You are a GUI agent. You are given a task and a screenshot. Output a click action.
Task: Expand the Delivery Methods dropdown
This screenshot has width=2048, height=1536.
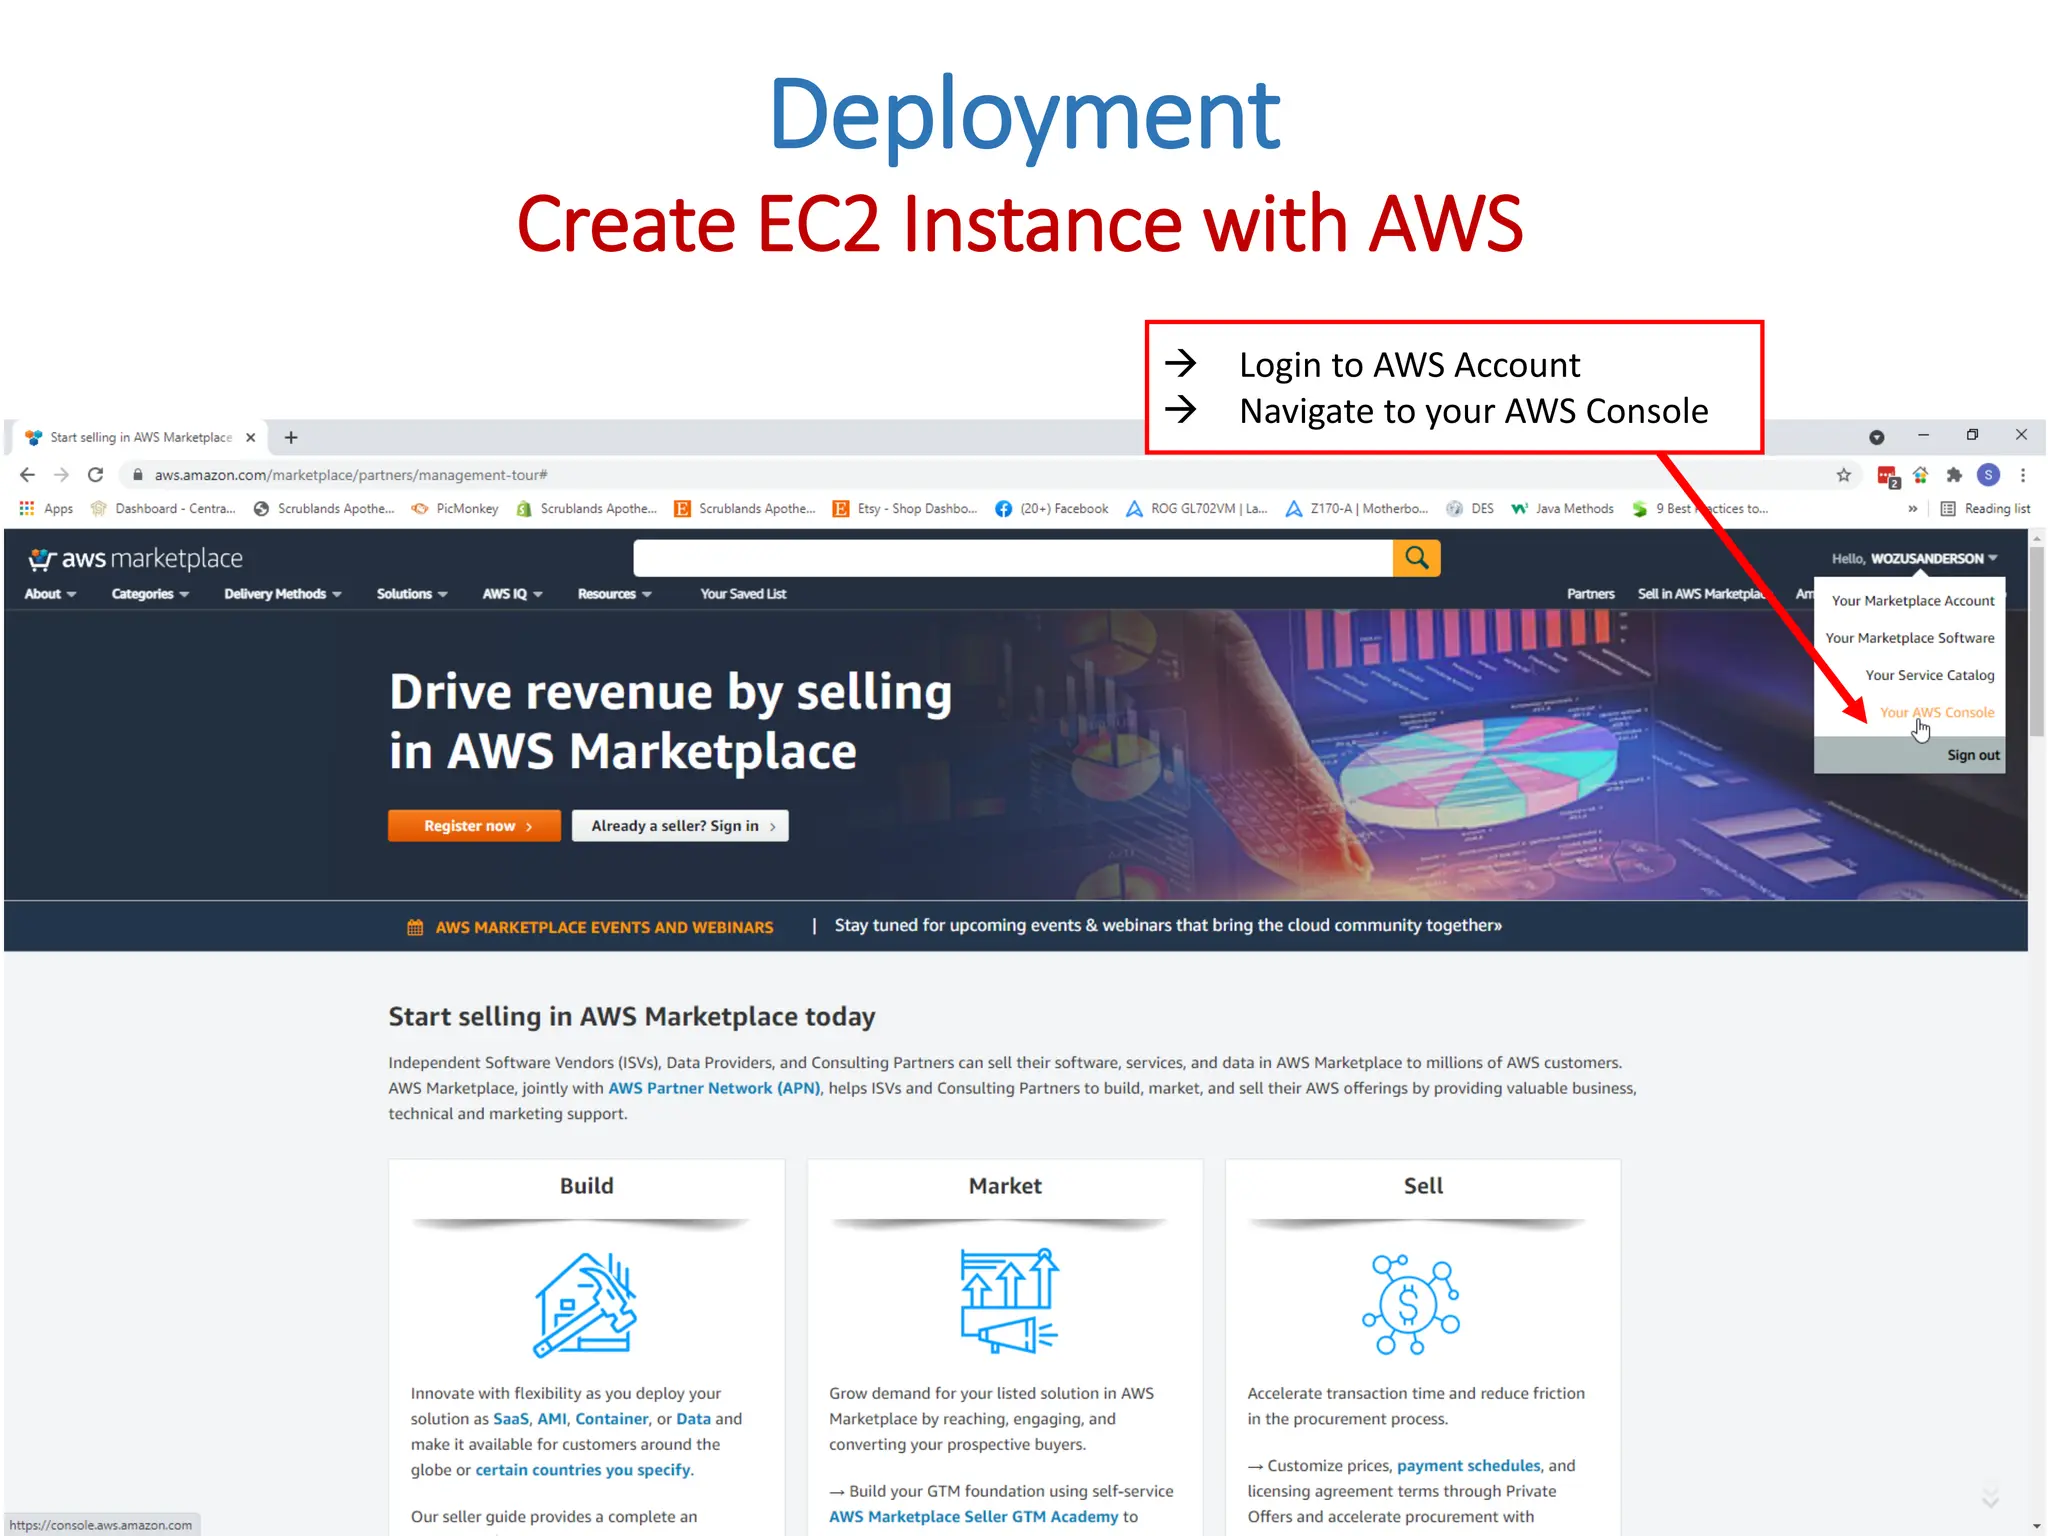[x=282, y=594]
